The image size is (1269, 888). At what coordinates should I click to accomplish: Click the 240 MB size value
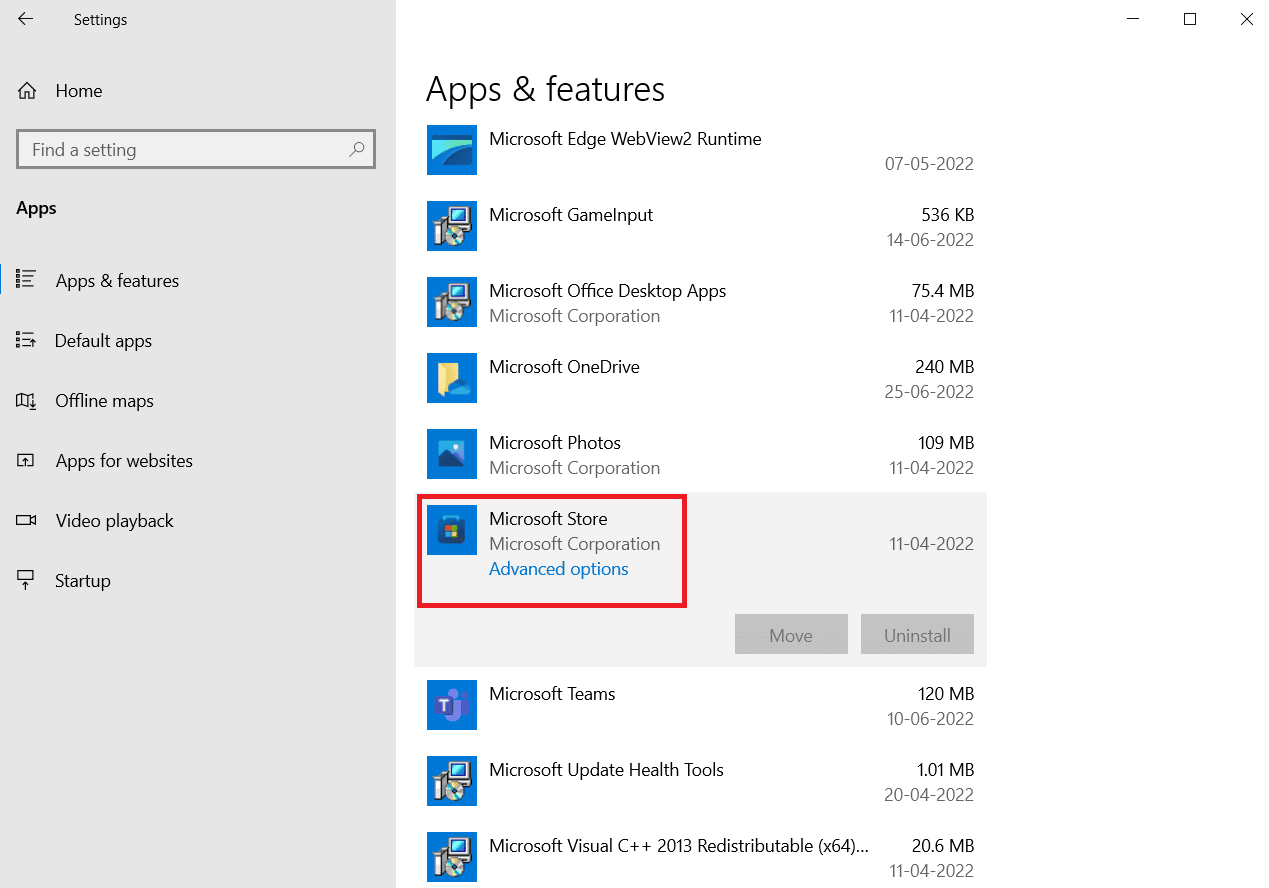pos(944,366)
